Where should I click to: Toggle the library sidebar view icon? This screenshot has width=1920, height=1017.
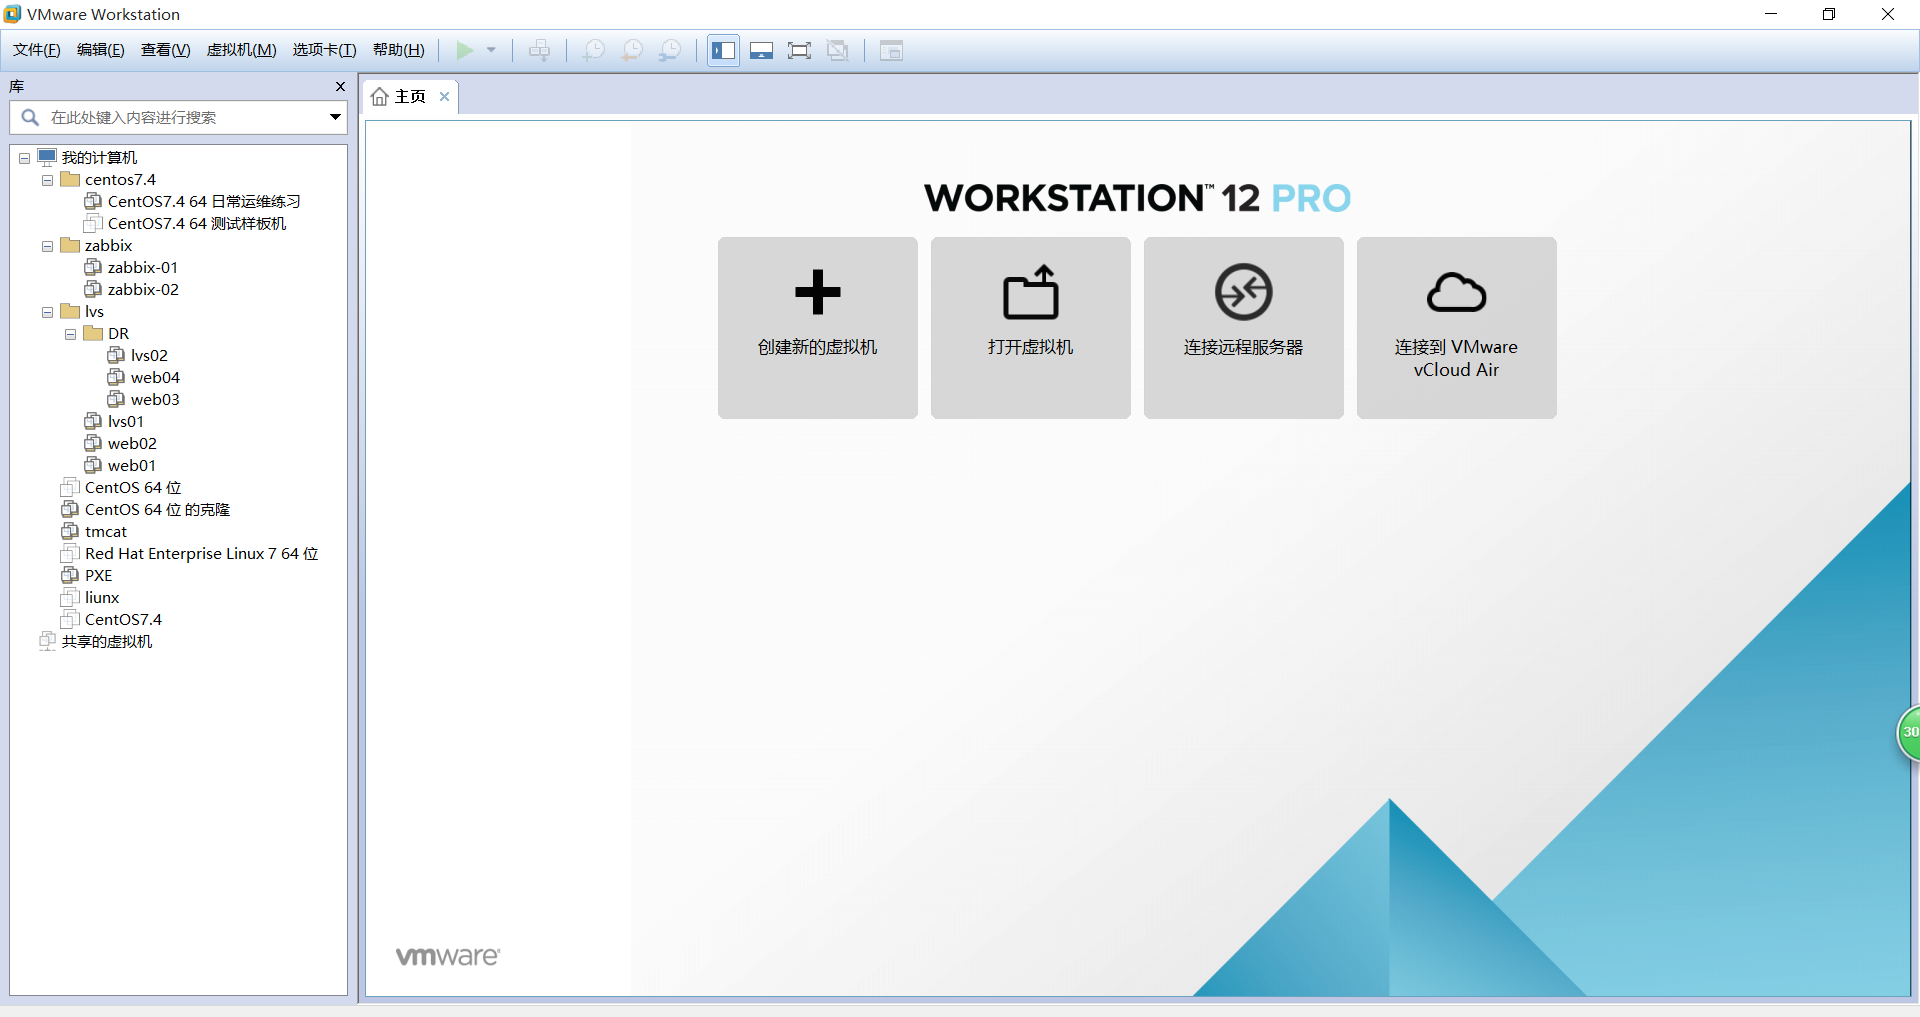click(x=723, y=50)
